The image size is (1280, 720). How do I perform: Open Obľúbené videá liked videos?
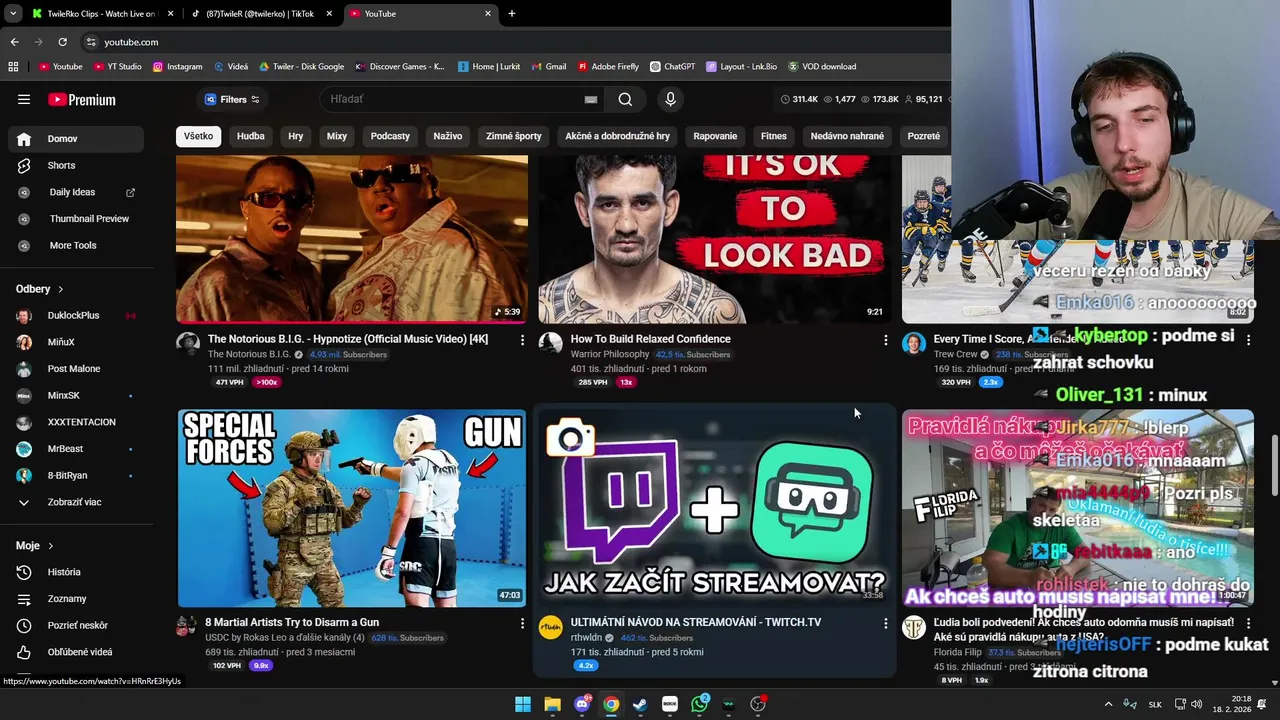tap(76, 652)
